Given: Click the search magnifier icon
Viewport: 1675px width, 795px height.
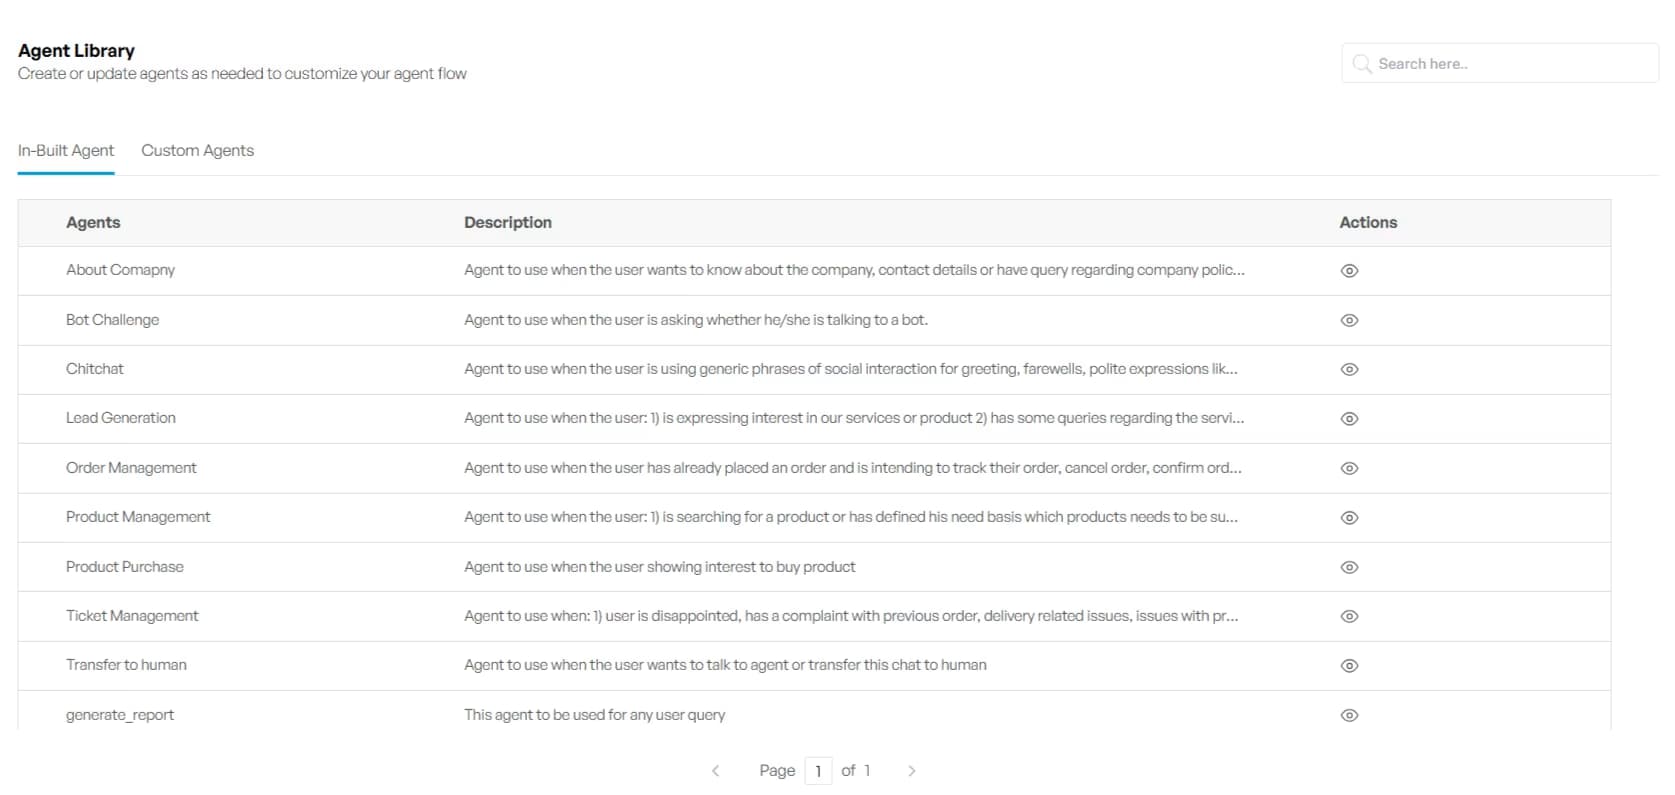Looking at the screenshot, I should click(1361, 64).
